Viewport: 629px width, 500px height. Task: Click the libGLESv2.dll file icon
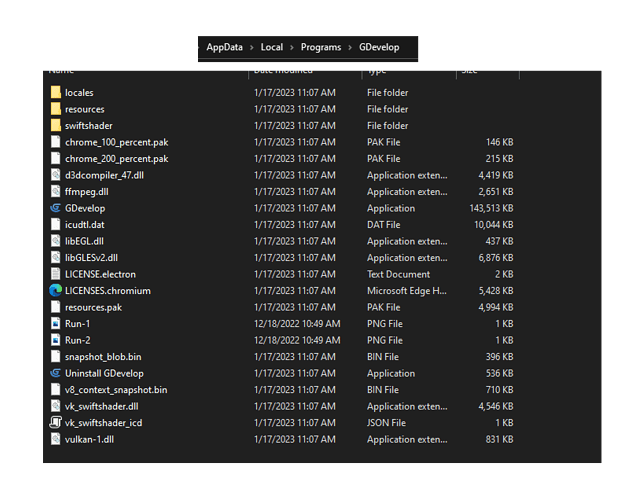(x=56, y=257)
